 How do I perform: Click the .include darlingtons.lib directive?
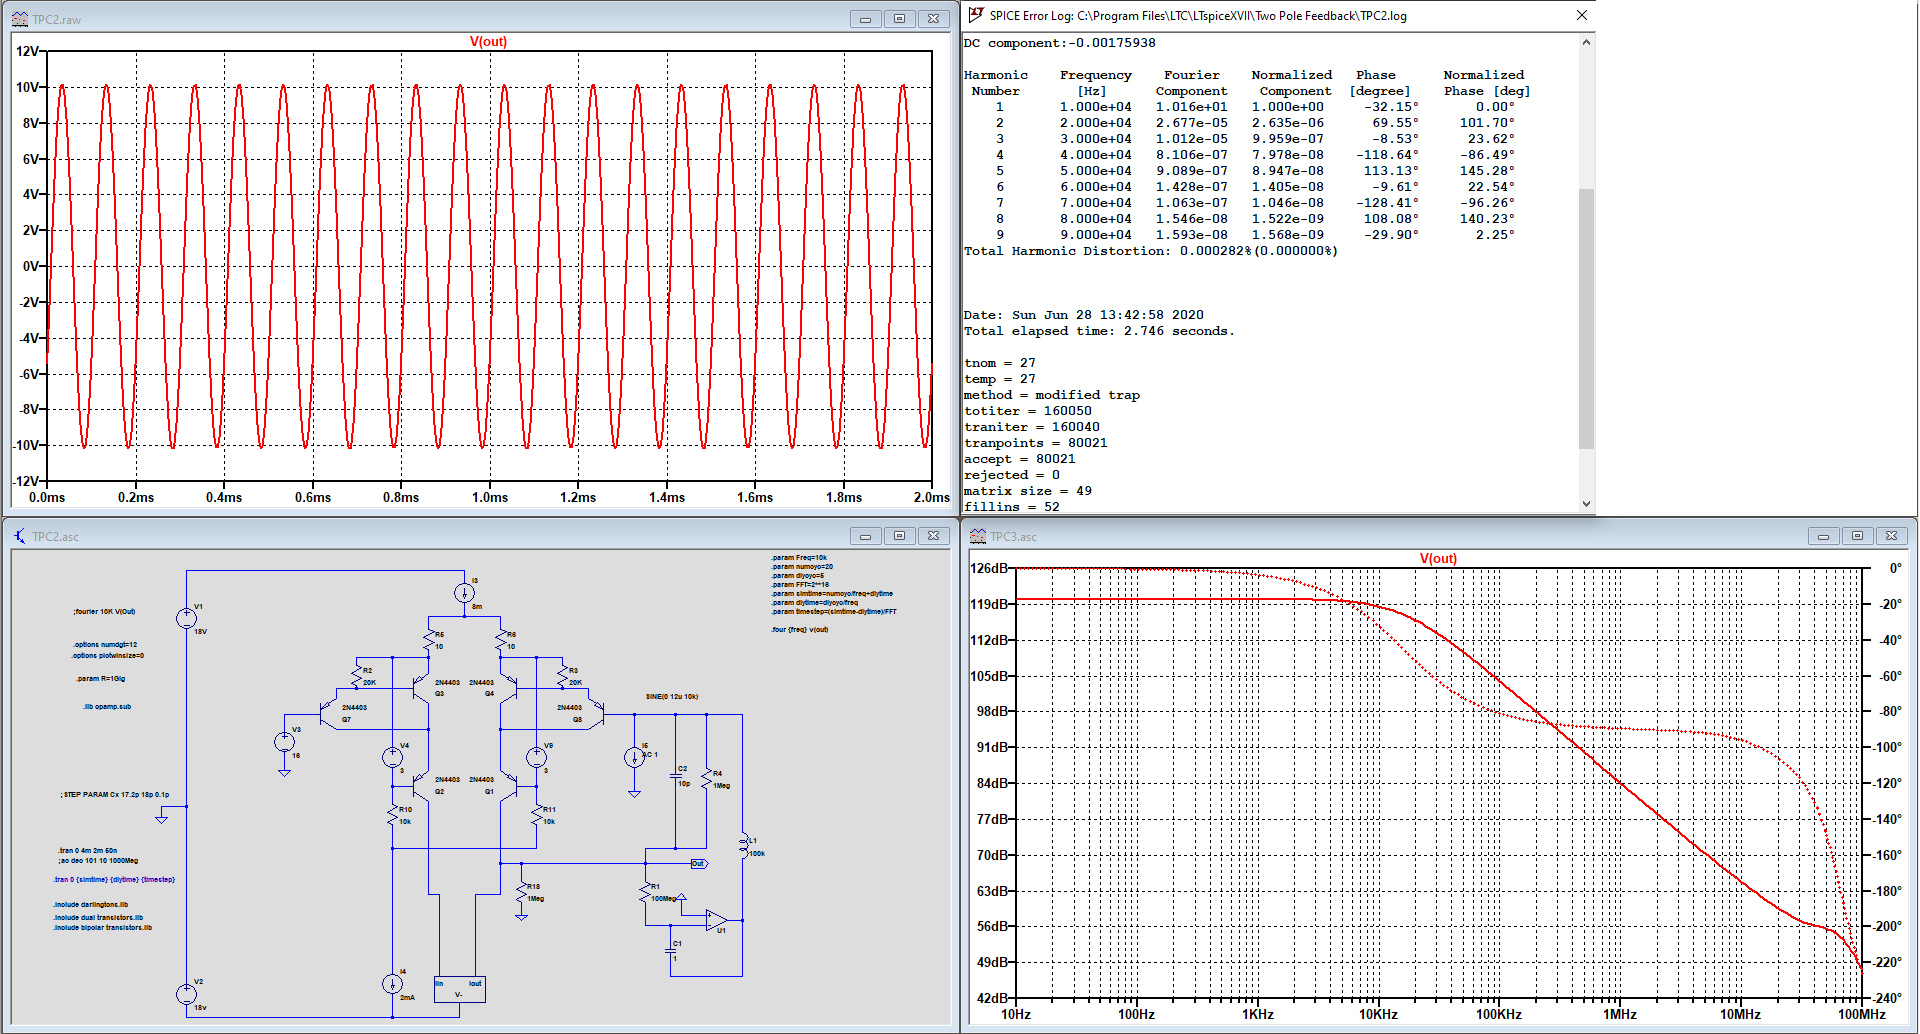click(x=91, y=905)
